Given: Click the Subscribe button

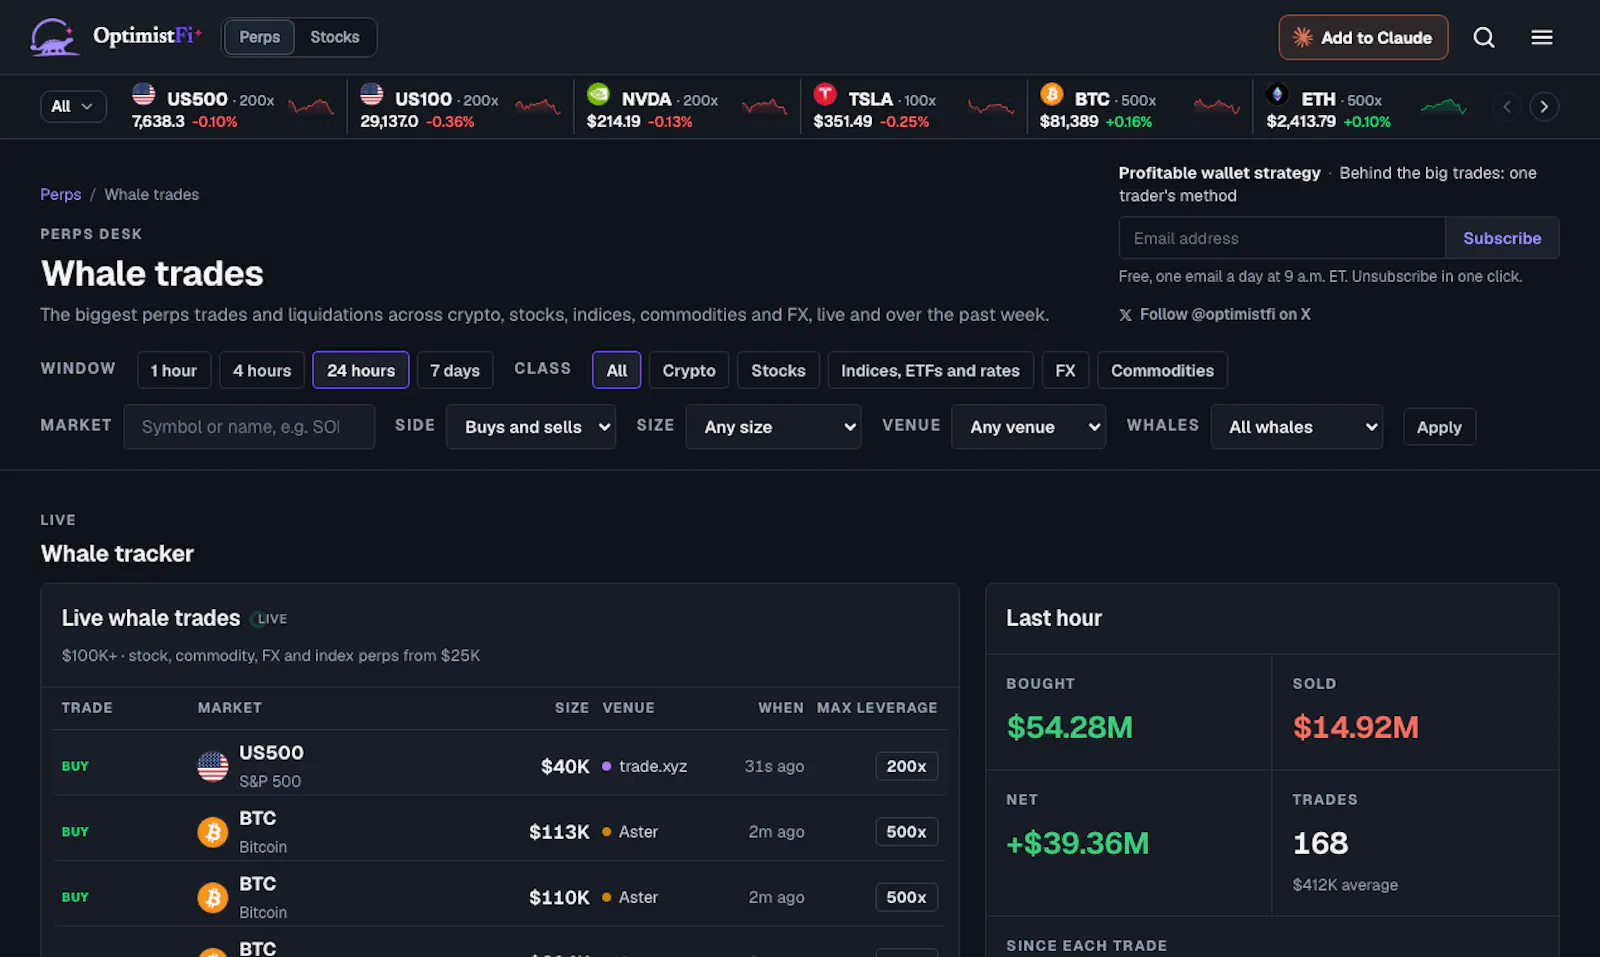Looking at the screenshot, I should [x=1502, y=238].
